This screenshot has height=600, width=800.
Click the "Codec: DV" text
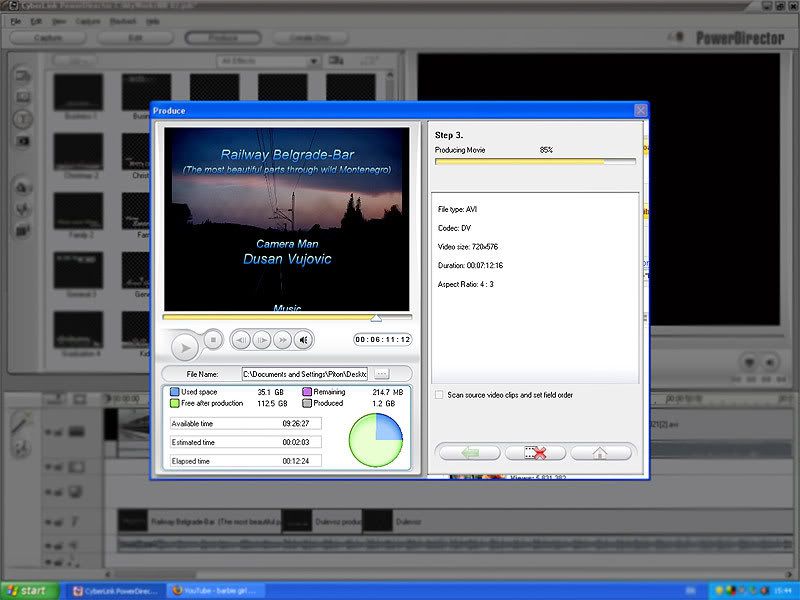tap(454, 228)
